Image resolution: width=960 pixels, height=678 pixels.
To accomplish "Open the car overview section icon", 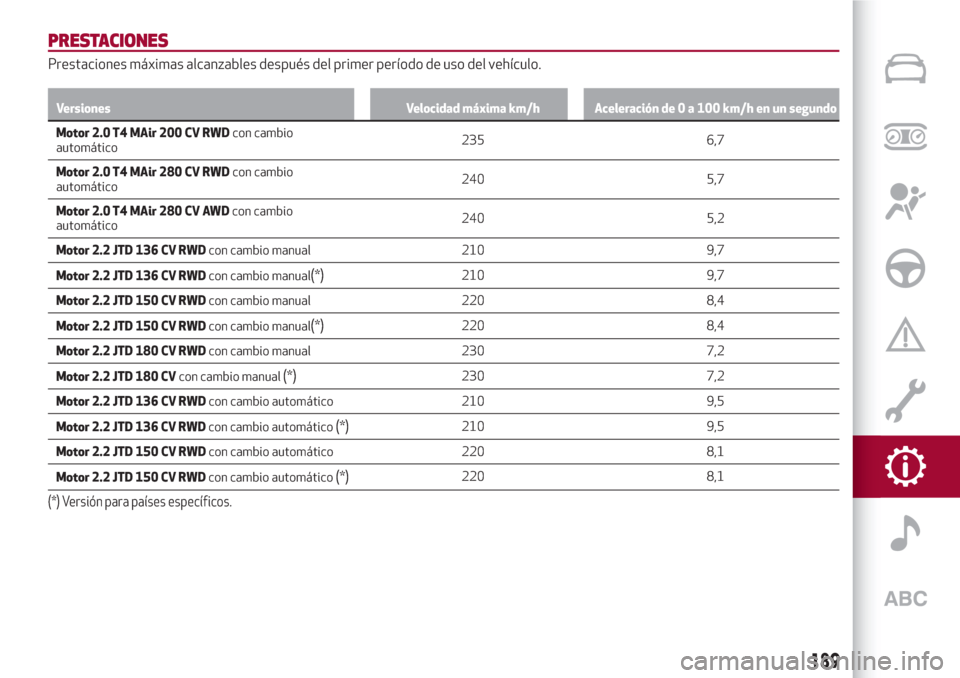I will [905, 68].
